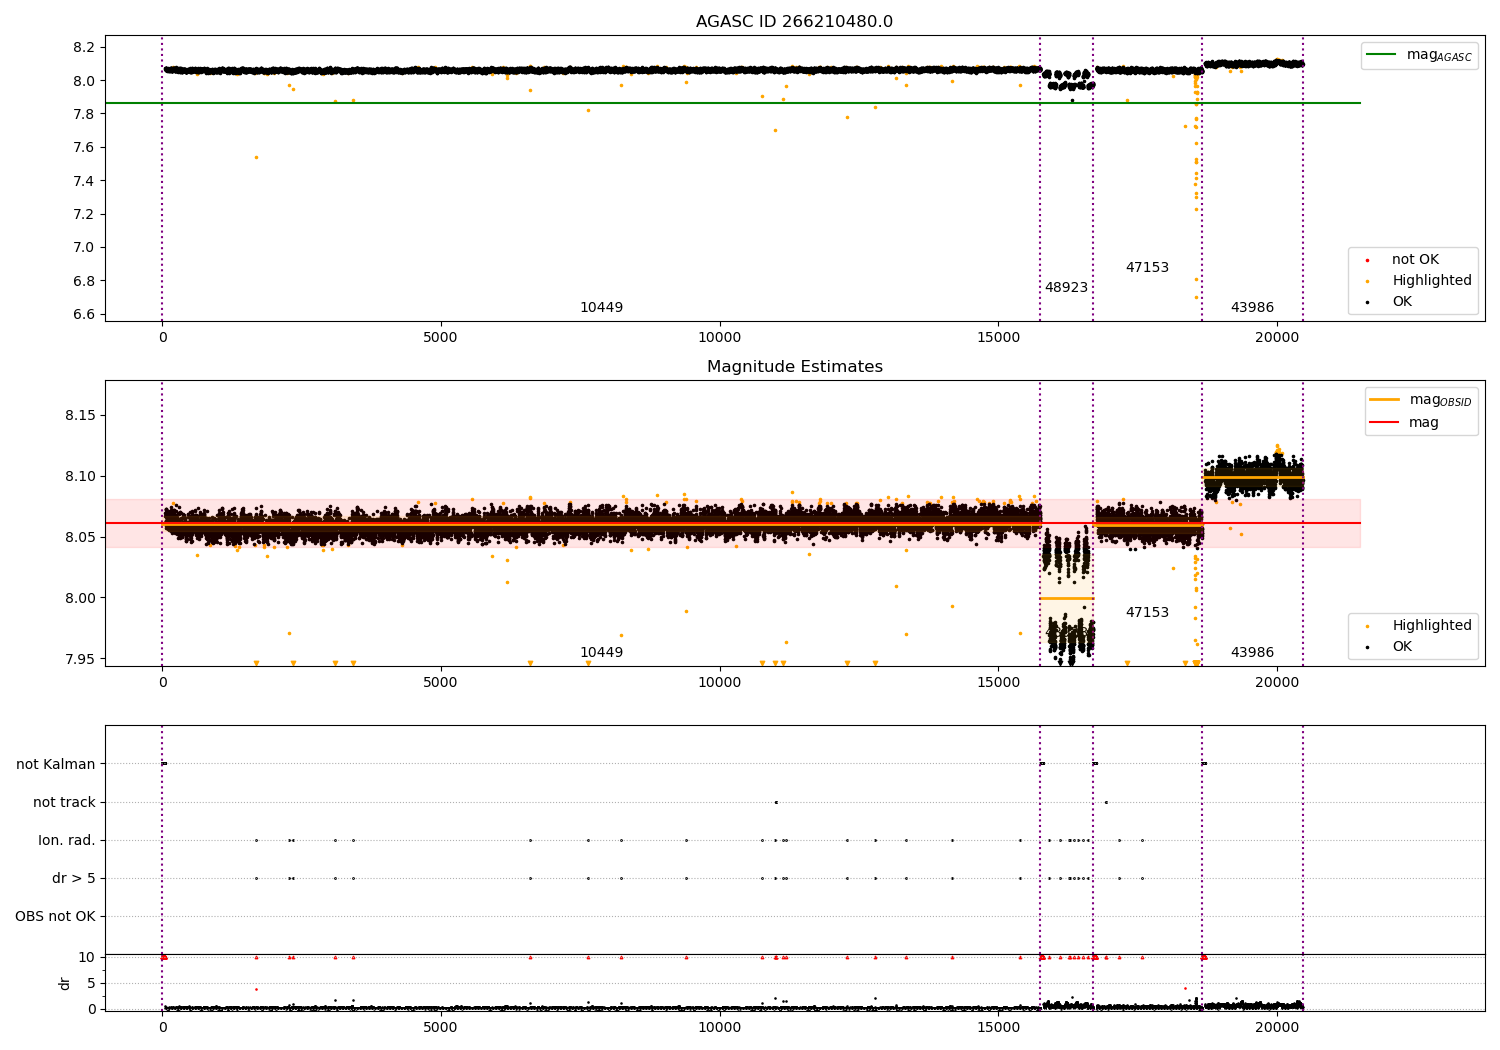Click x-axis tick '5000' under bottom panel
The image size is (1500, 1050).
coord(441,1027)
